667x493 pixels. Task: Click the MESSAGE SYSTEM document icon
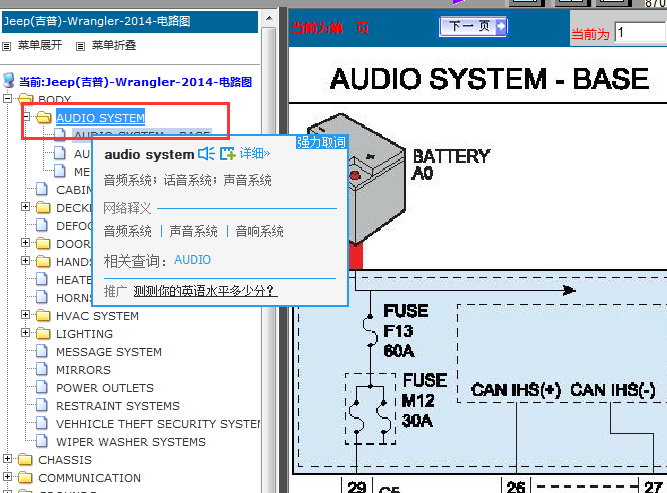[42, 352]
